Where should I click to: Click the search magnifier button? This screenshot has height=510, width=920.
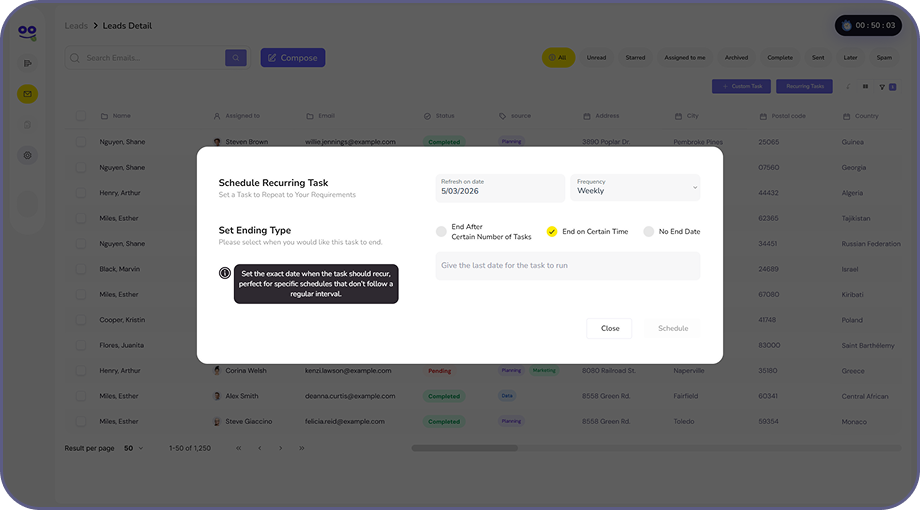[x=236, y=58]
